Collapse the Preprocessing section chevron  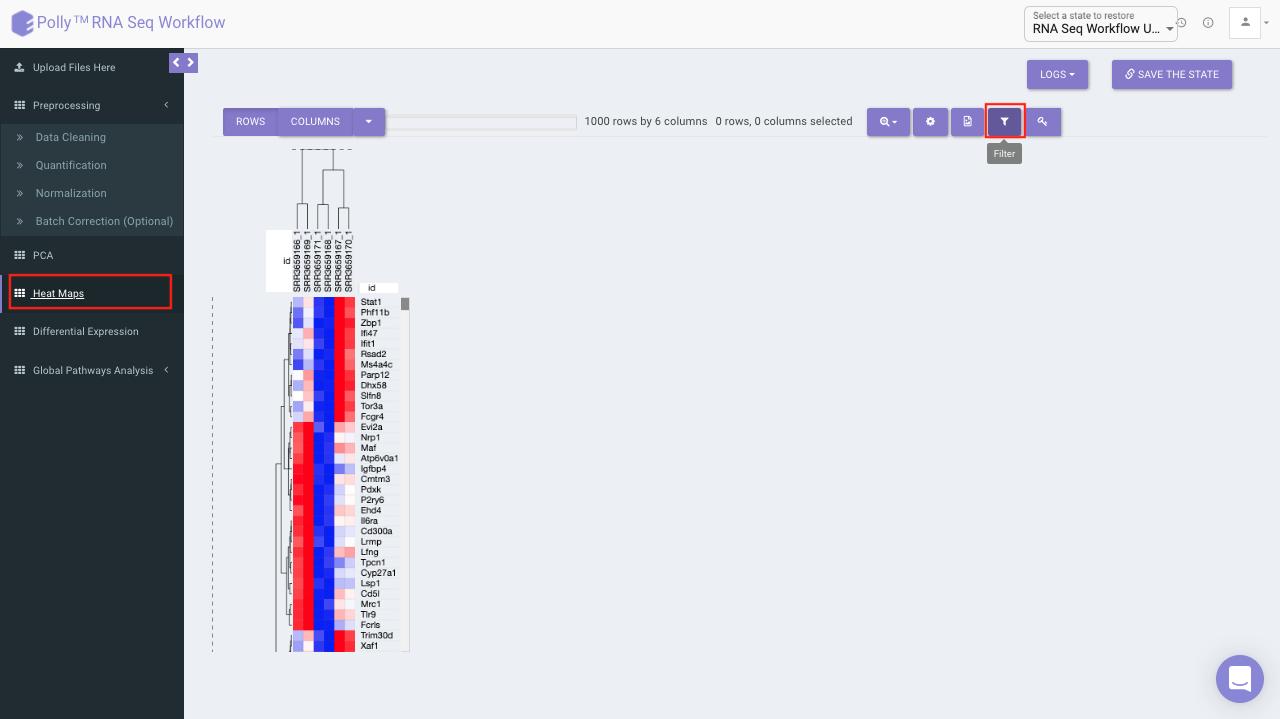pyautogui.click(x=167, y=105)
